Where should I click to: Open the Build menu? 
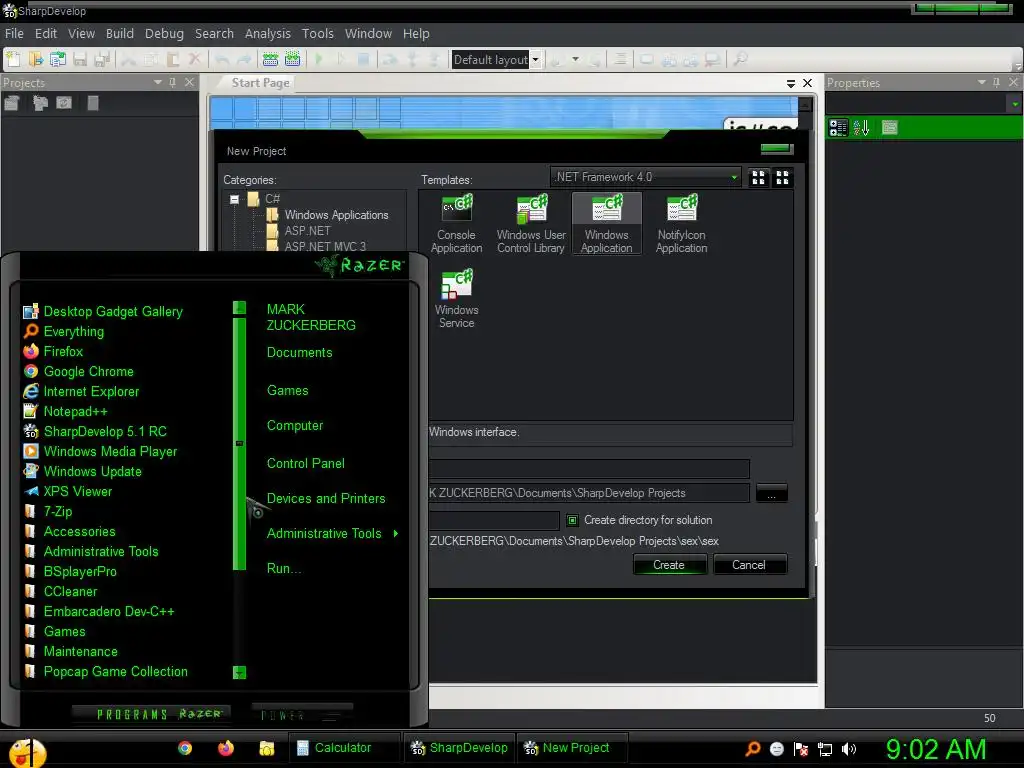[x=120, y=33]
